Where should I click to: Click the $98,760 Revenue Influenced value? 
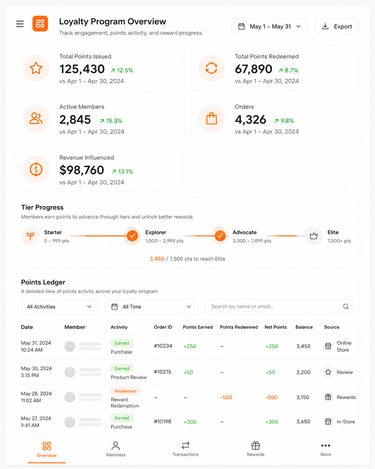pos(82,170)
